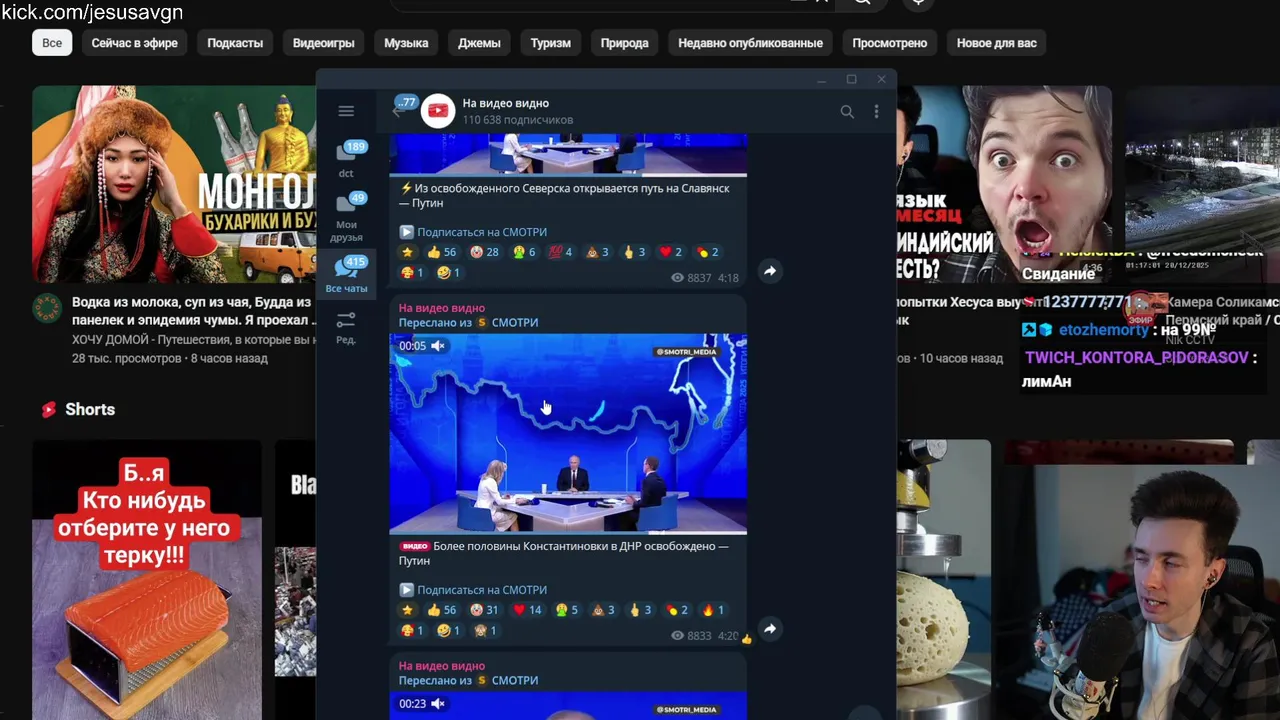Click the middle finger reaction on Константиновка post
Viewport: 1280px width, 720px height.
point(640,610)
